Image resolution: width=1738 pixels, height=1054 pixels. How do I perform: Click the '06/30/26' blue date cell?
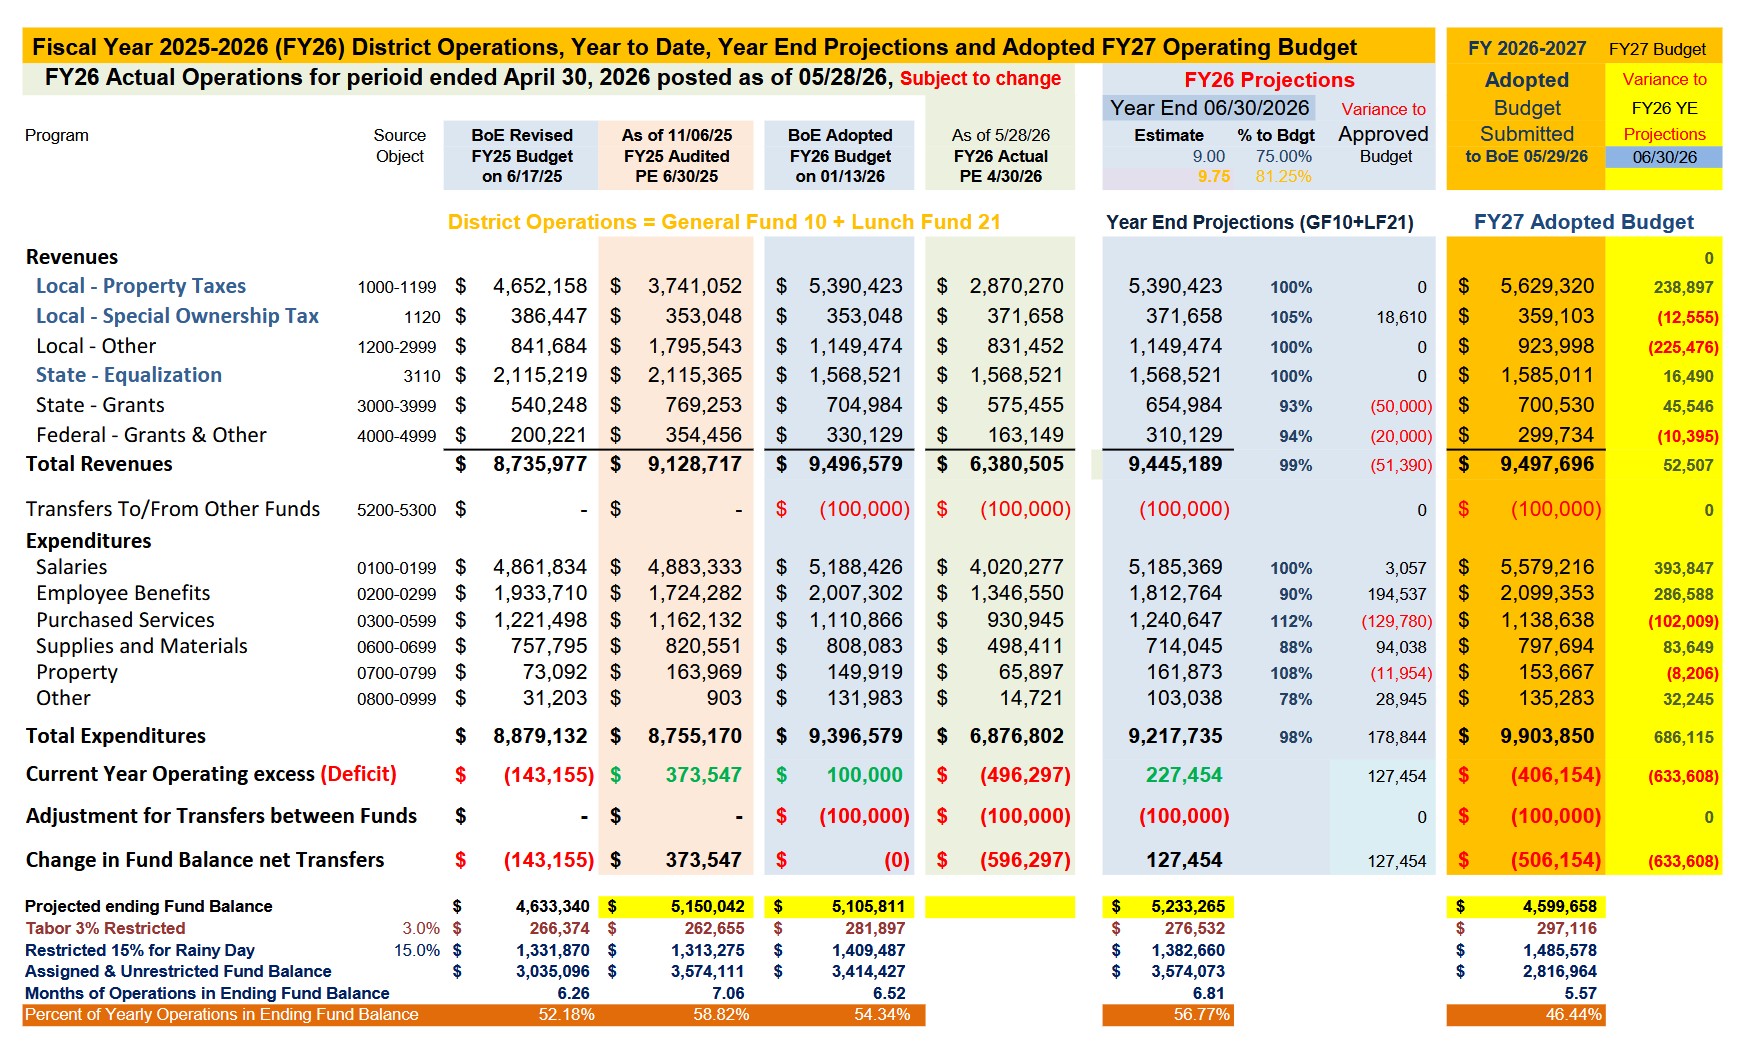point(1664,157)
